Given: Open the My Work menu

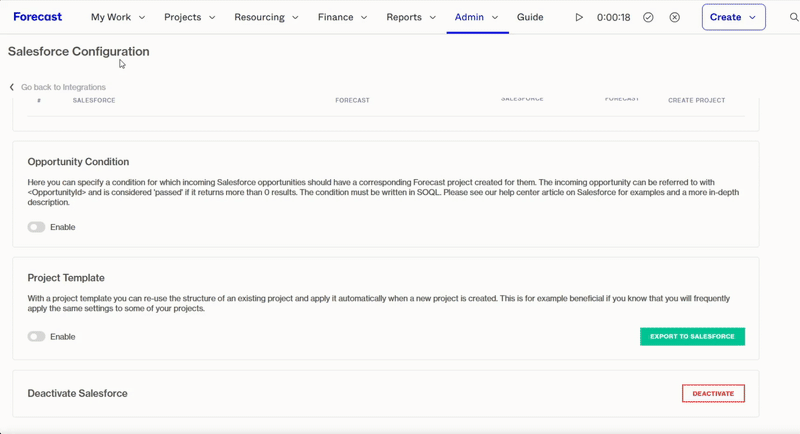Looking at the screenshot, I should tap(118, 17).
